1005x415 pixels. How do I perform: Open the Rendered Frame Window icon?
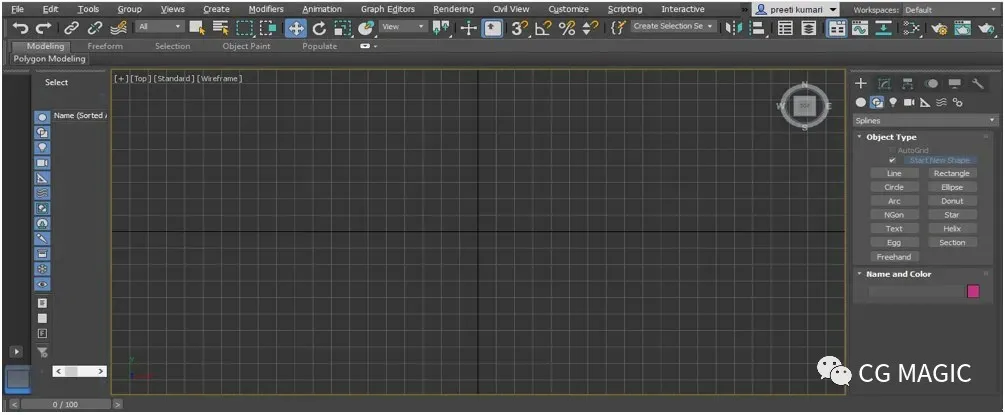(963, 28)
